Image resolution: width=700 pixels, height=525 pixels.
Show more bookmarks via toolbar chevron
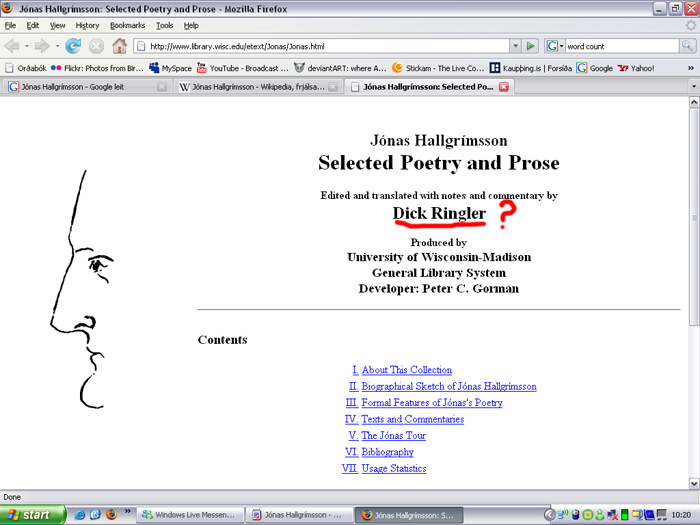click(691, 68)
